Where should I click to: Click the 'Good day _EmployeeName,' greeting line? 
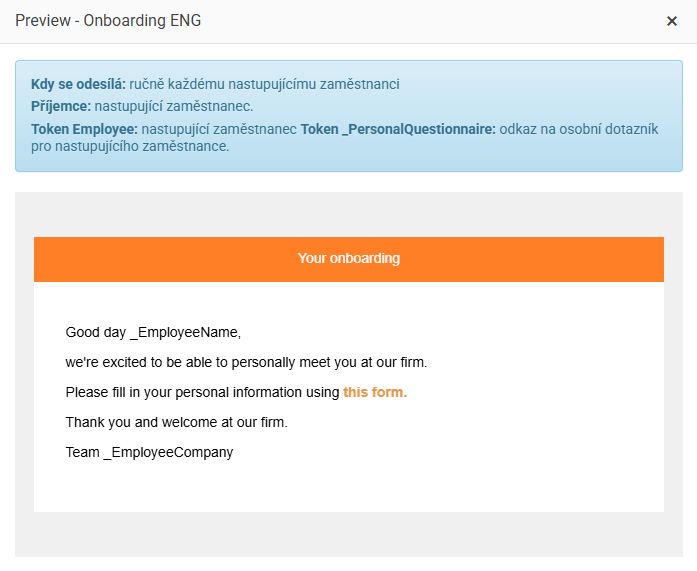(153, 332)
